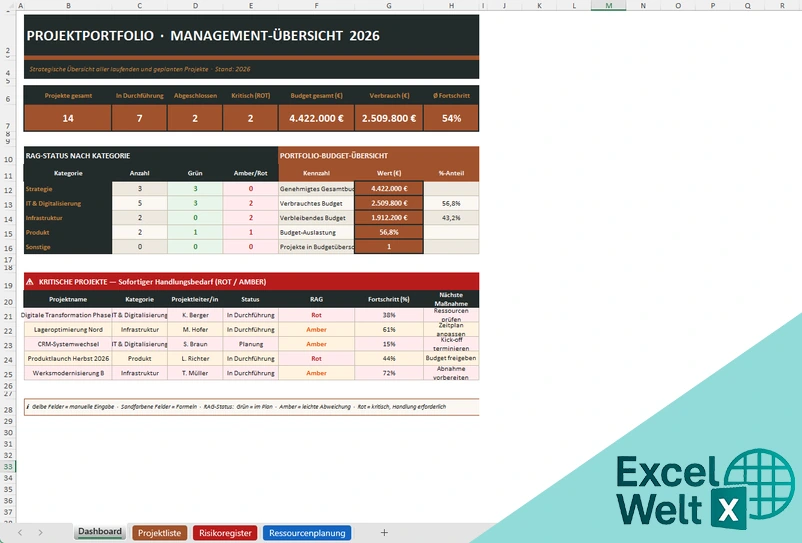
Task: Click the previous sheet navigation arrow
Action: click(x=20, y=532)
